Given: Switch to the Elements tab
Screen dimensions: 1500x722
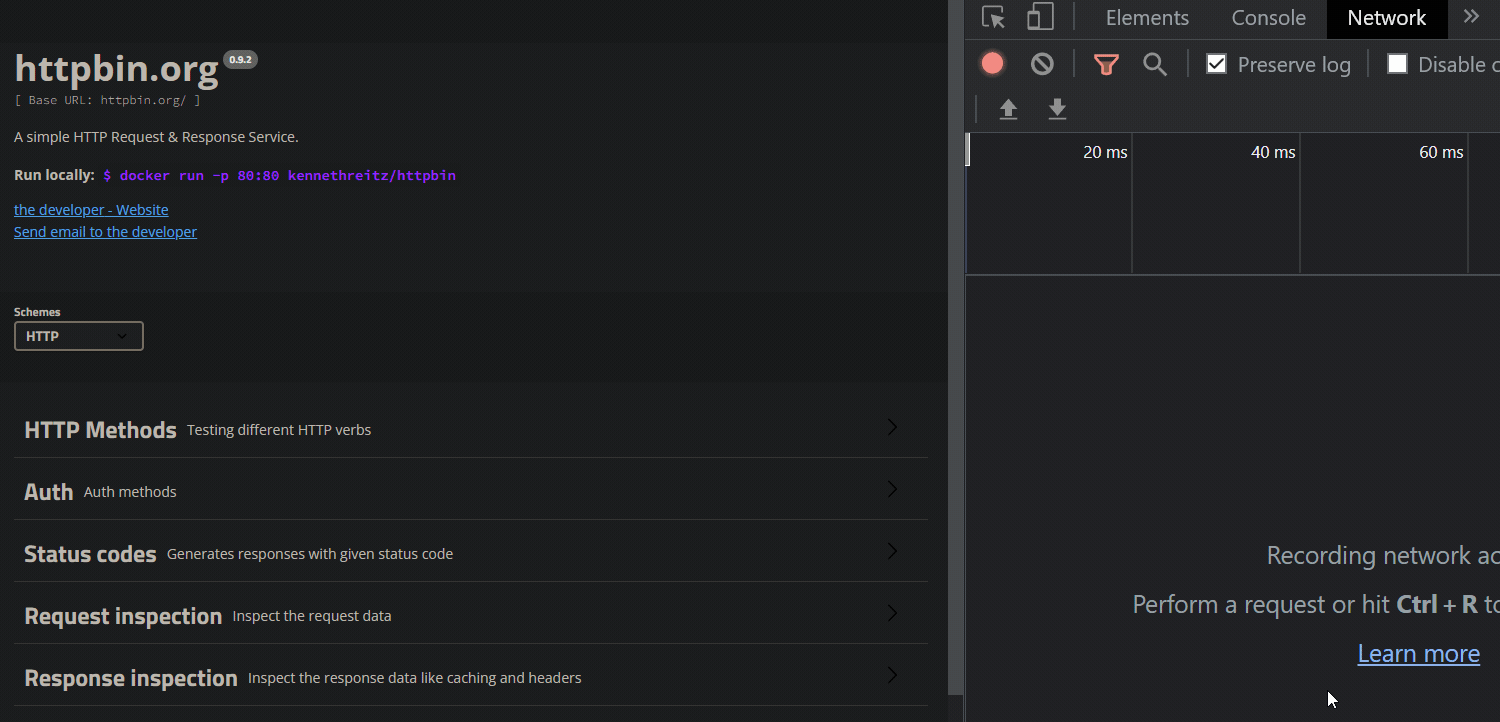Looking at the screenshot, I should pos(1147,18).
